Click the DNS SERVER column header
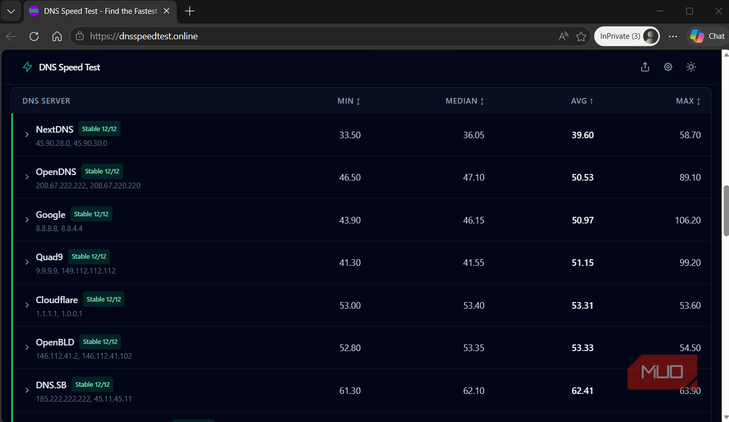 click(x=46, y=101)
